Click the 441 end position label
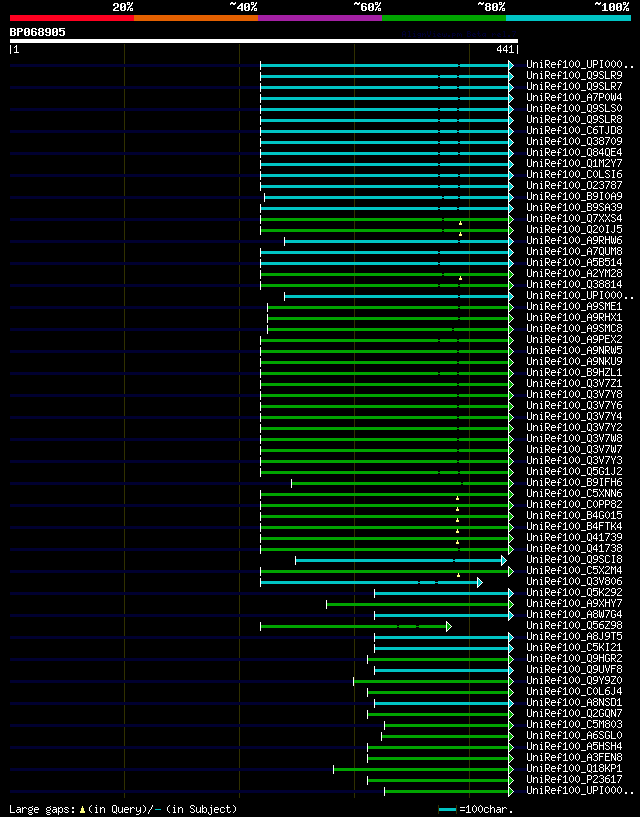 [506, 49]
